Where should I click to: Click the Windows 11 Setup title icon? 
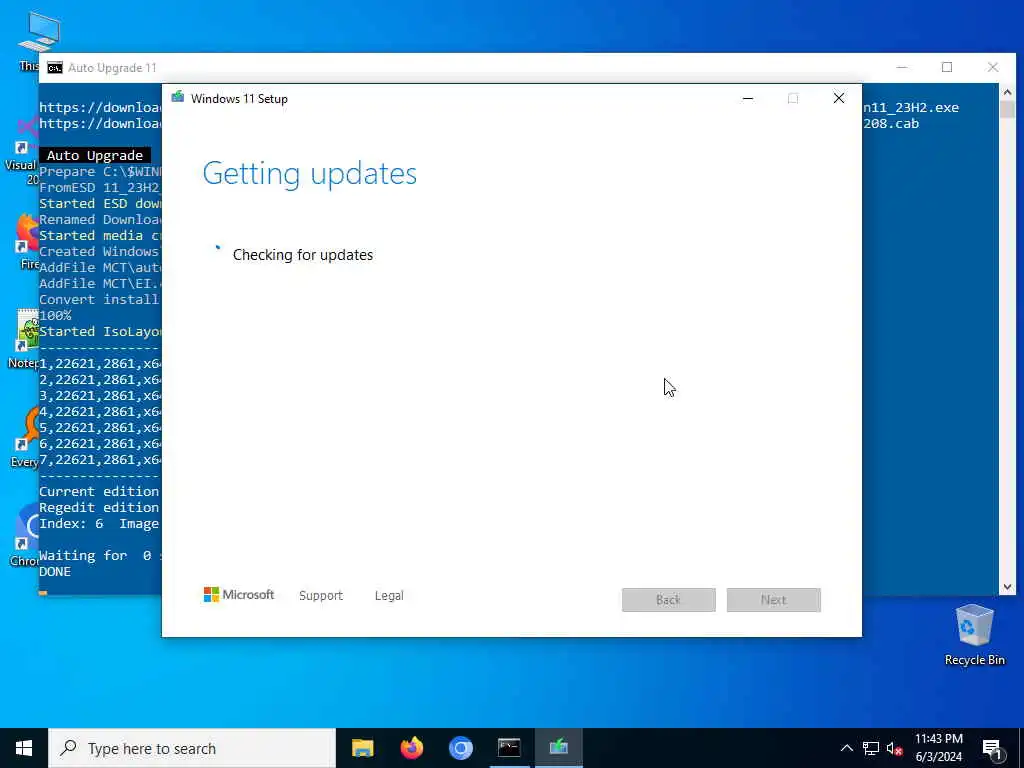(178, 98)
